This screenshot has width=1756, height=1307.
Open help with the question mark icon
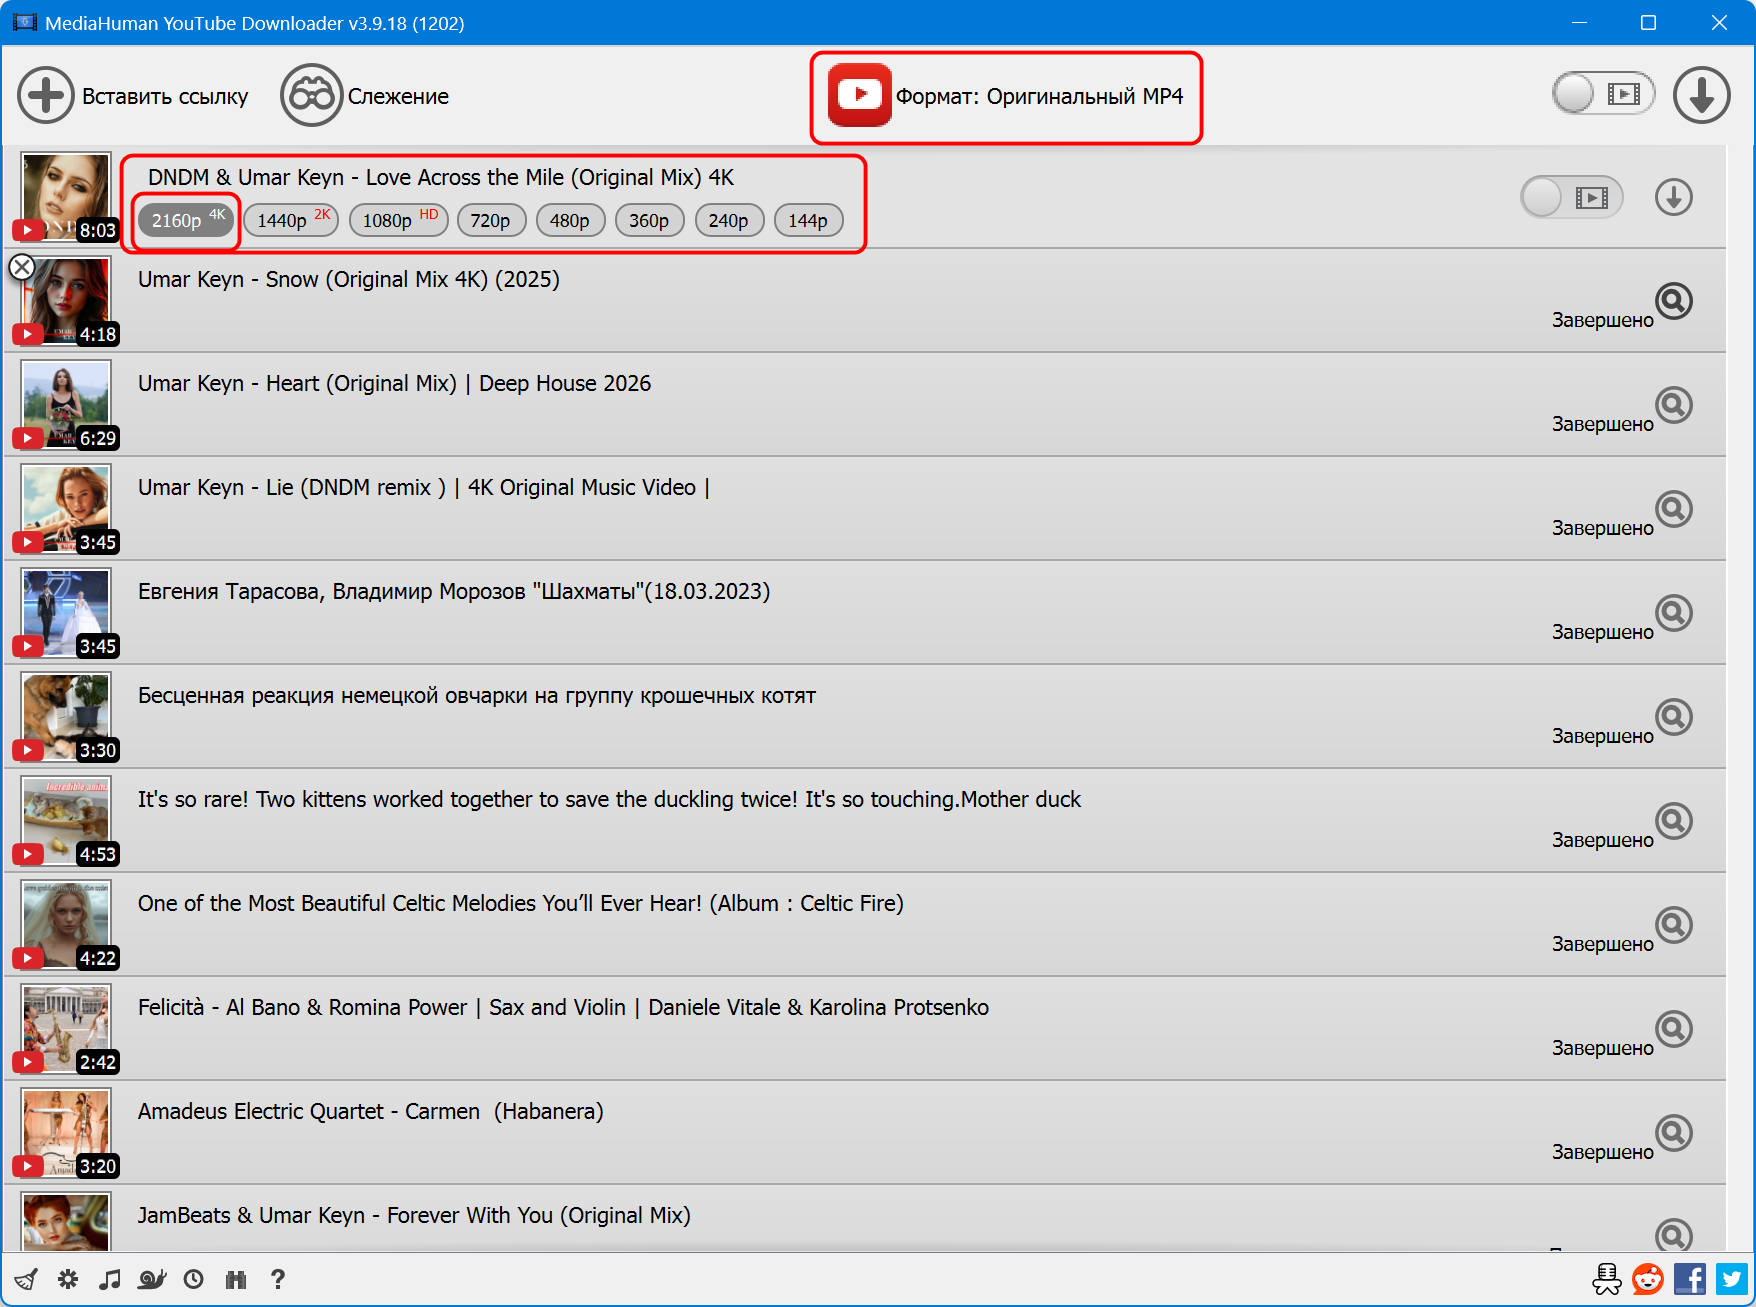(278, 1279)
